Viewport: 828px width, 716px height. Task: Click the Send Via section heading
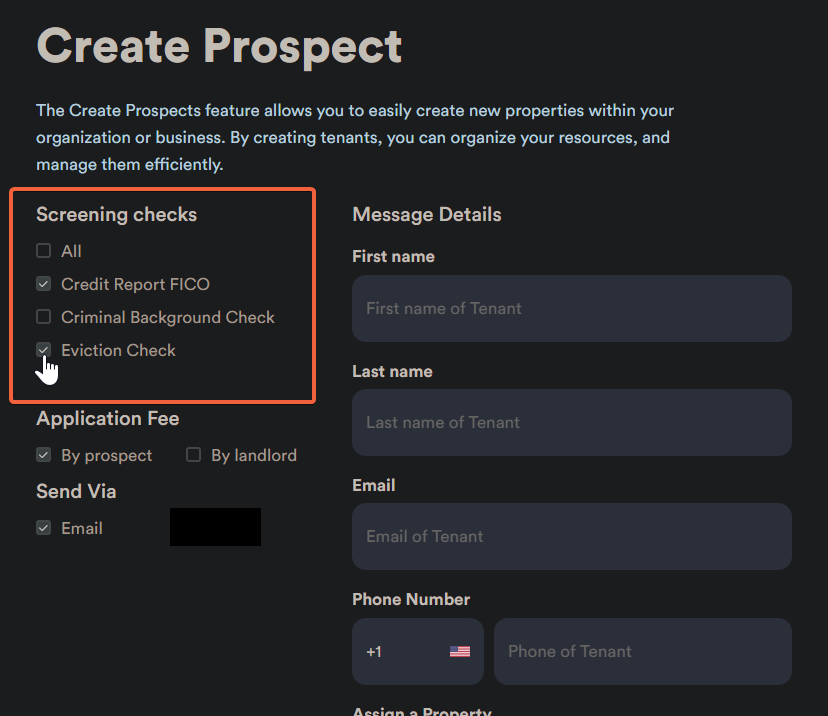pos(76,492)
